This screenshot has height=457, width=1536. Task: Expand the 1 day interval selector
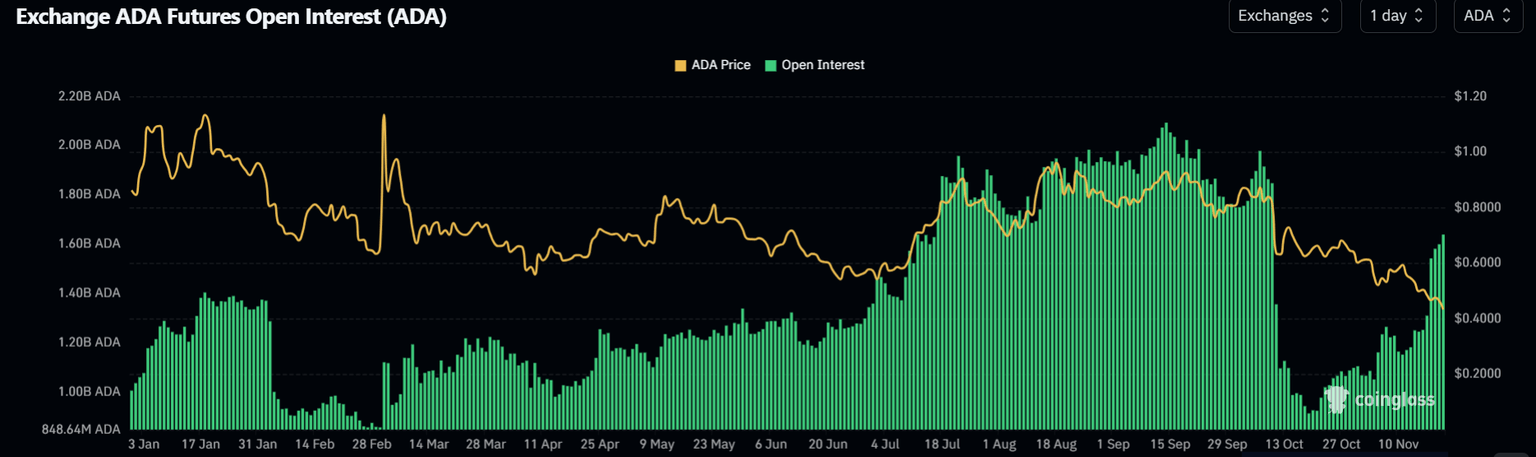(x=1397, y=16)
